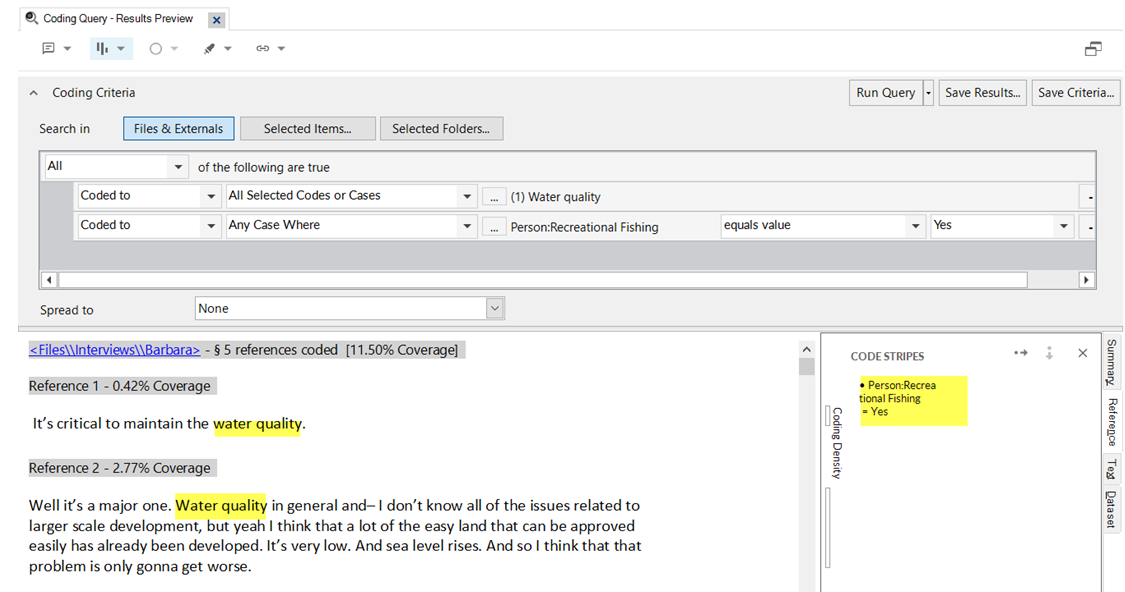This screenshot has height=592, width=1125.
Task: Close the Coding Query Results Preview tab
Action: tap(217, 20)
